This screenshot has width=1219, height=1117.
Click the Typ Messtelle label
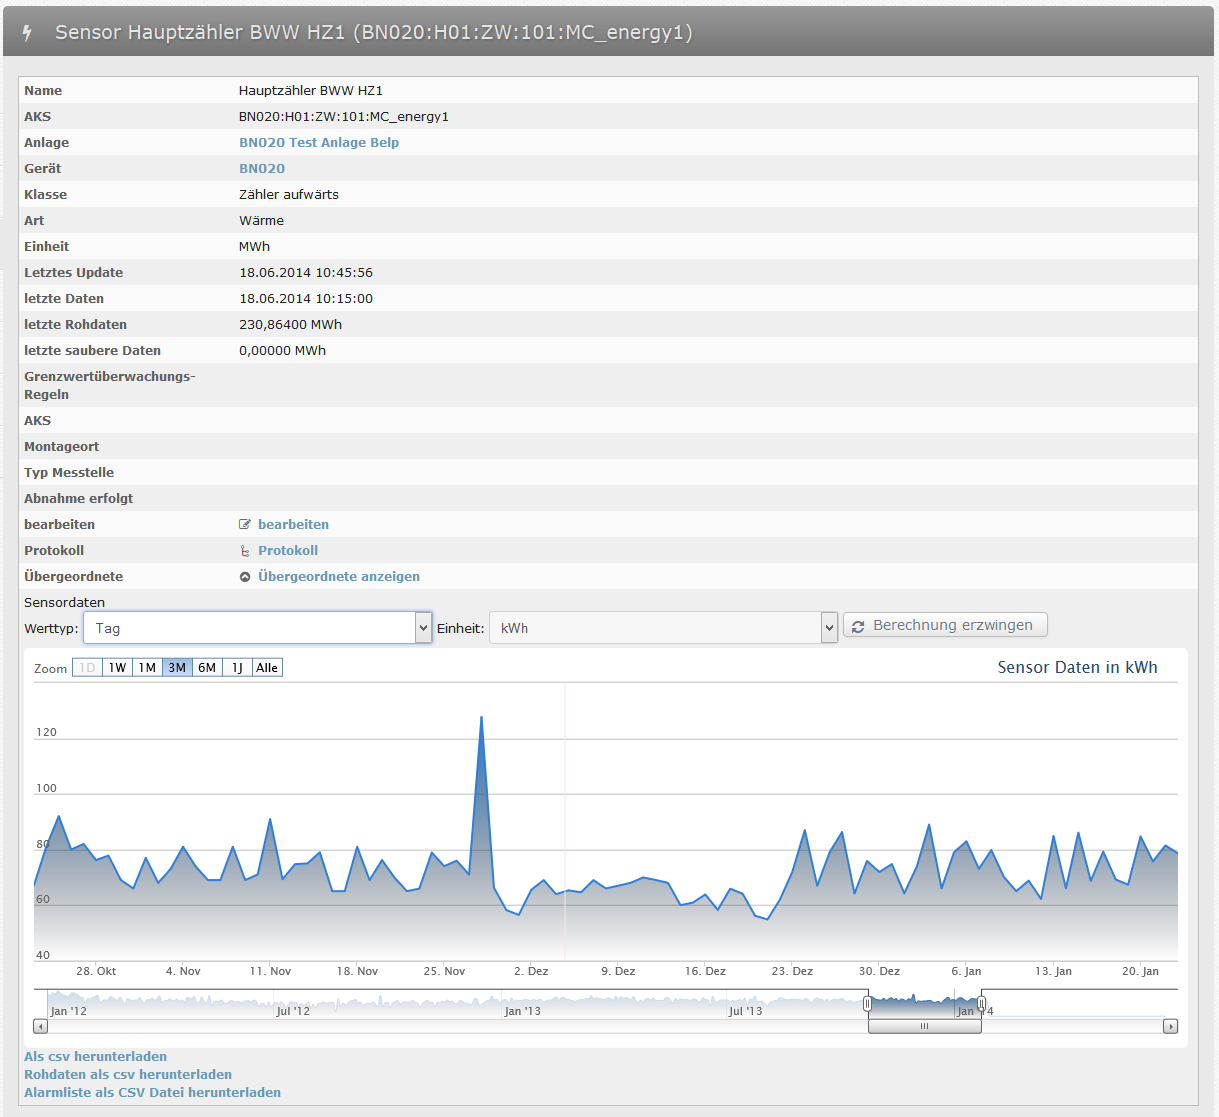click(x=69, y=472)
